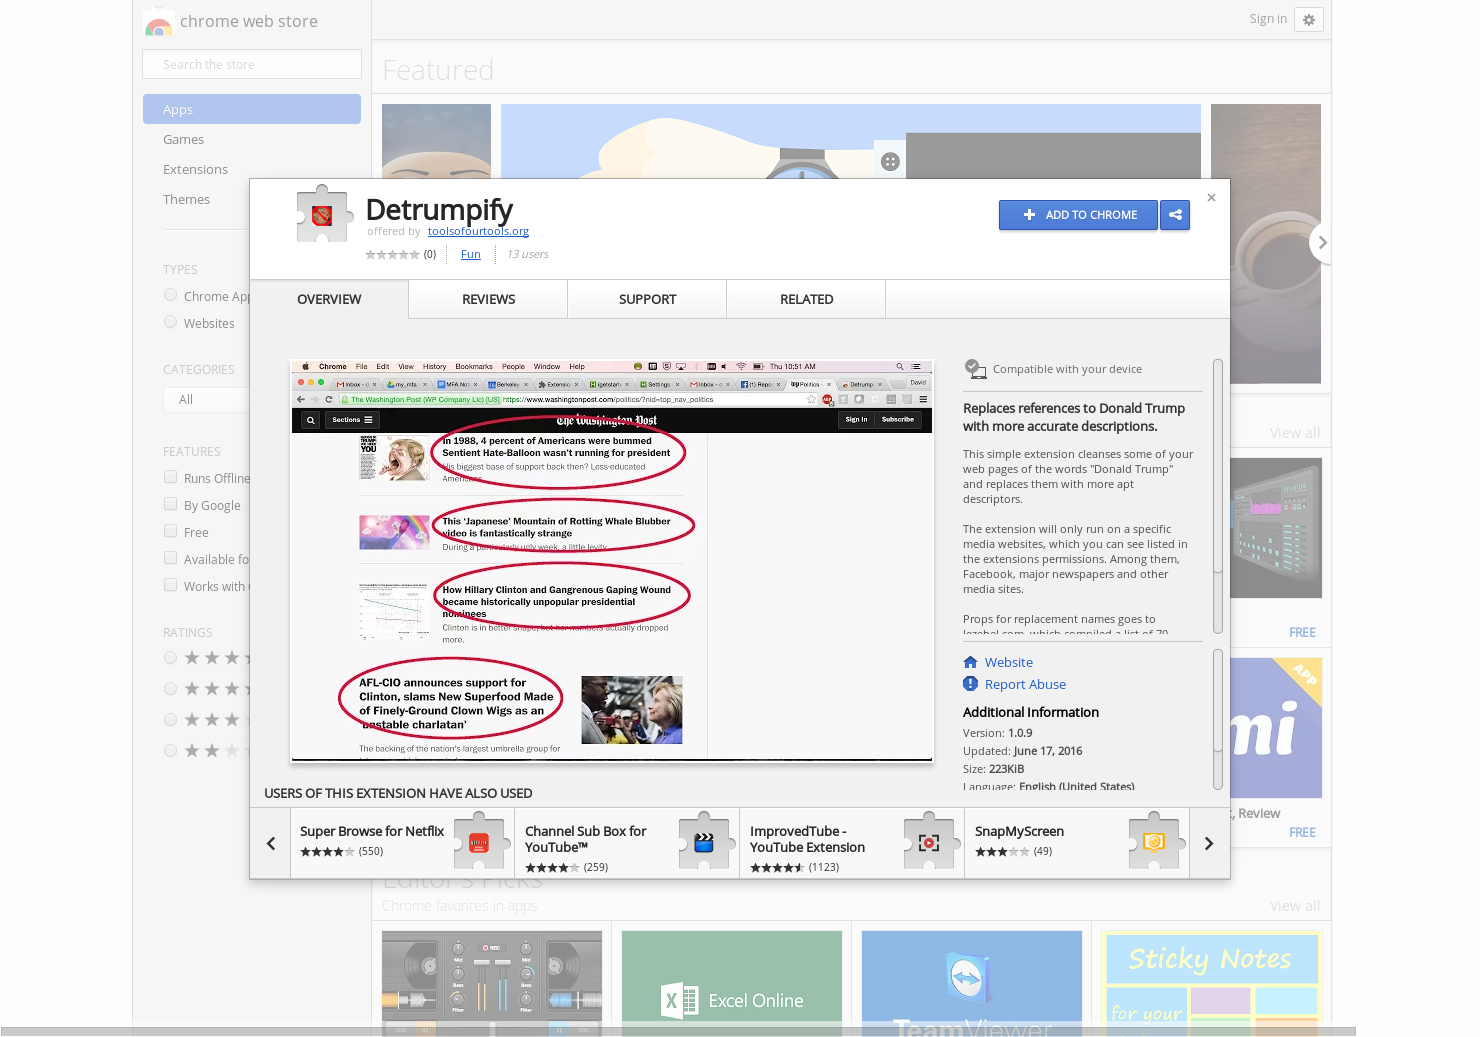The width and height of the screenshot is (1480, 1037).
Task: Enable the Runs Offline checkbox
Action: (171, 477)
